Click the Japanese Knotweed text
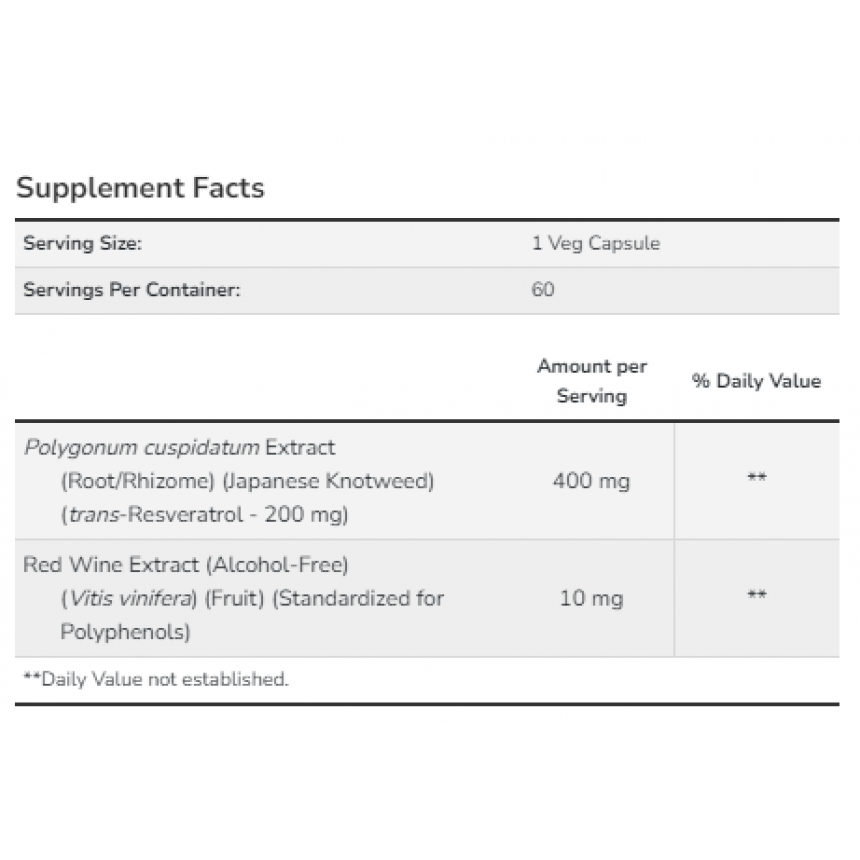This screenshot has width=860, height=860. coord(328,481)
